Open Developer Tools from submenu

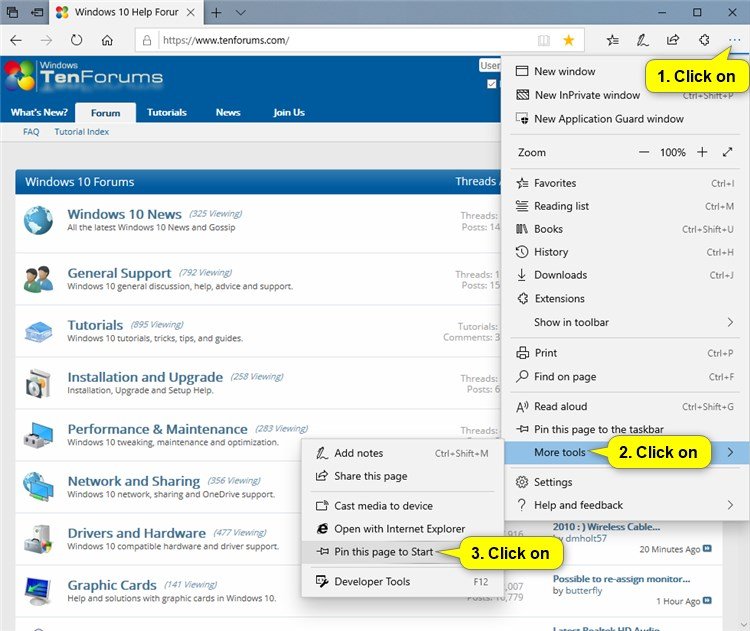pyautogui.click(x=402, y=581)
